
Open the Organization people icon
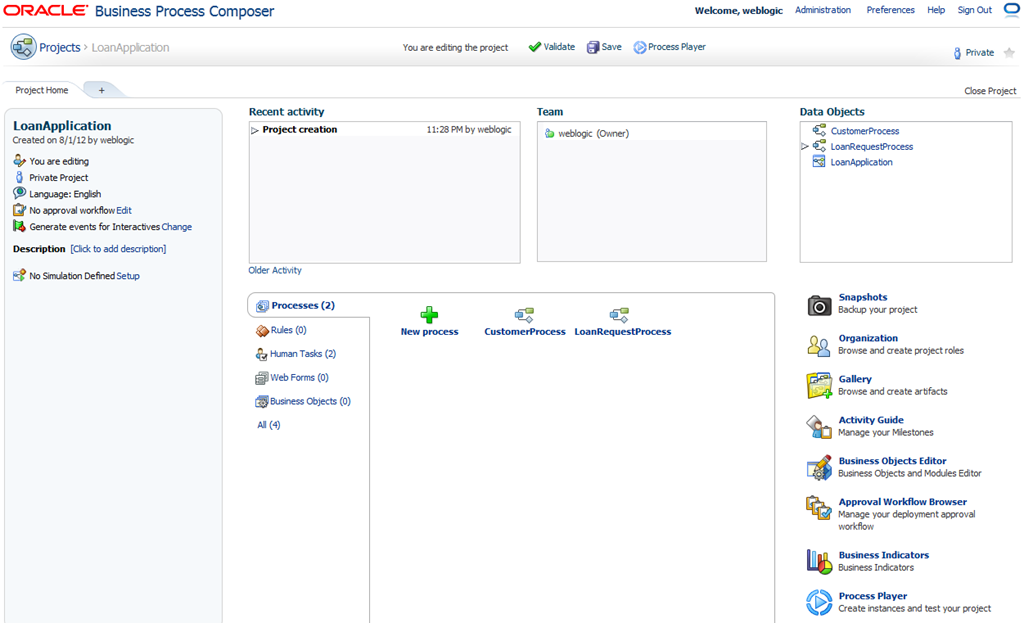click(x=819, y=346)
